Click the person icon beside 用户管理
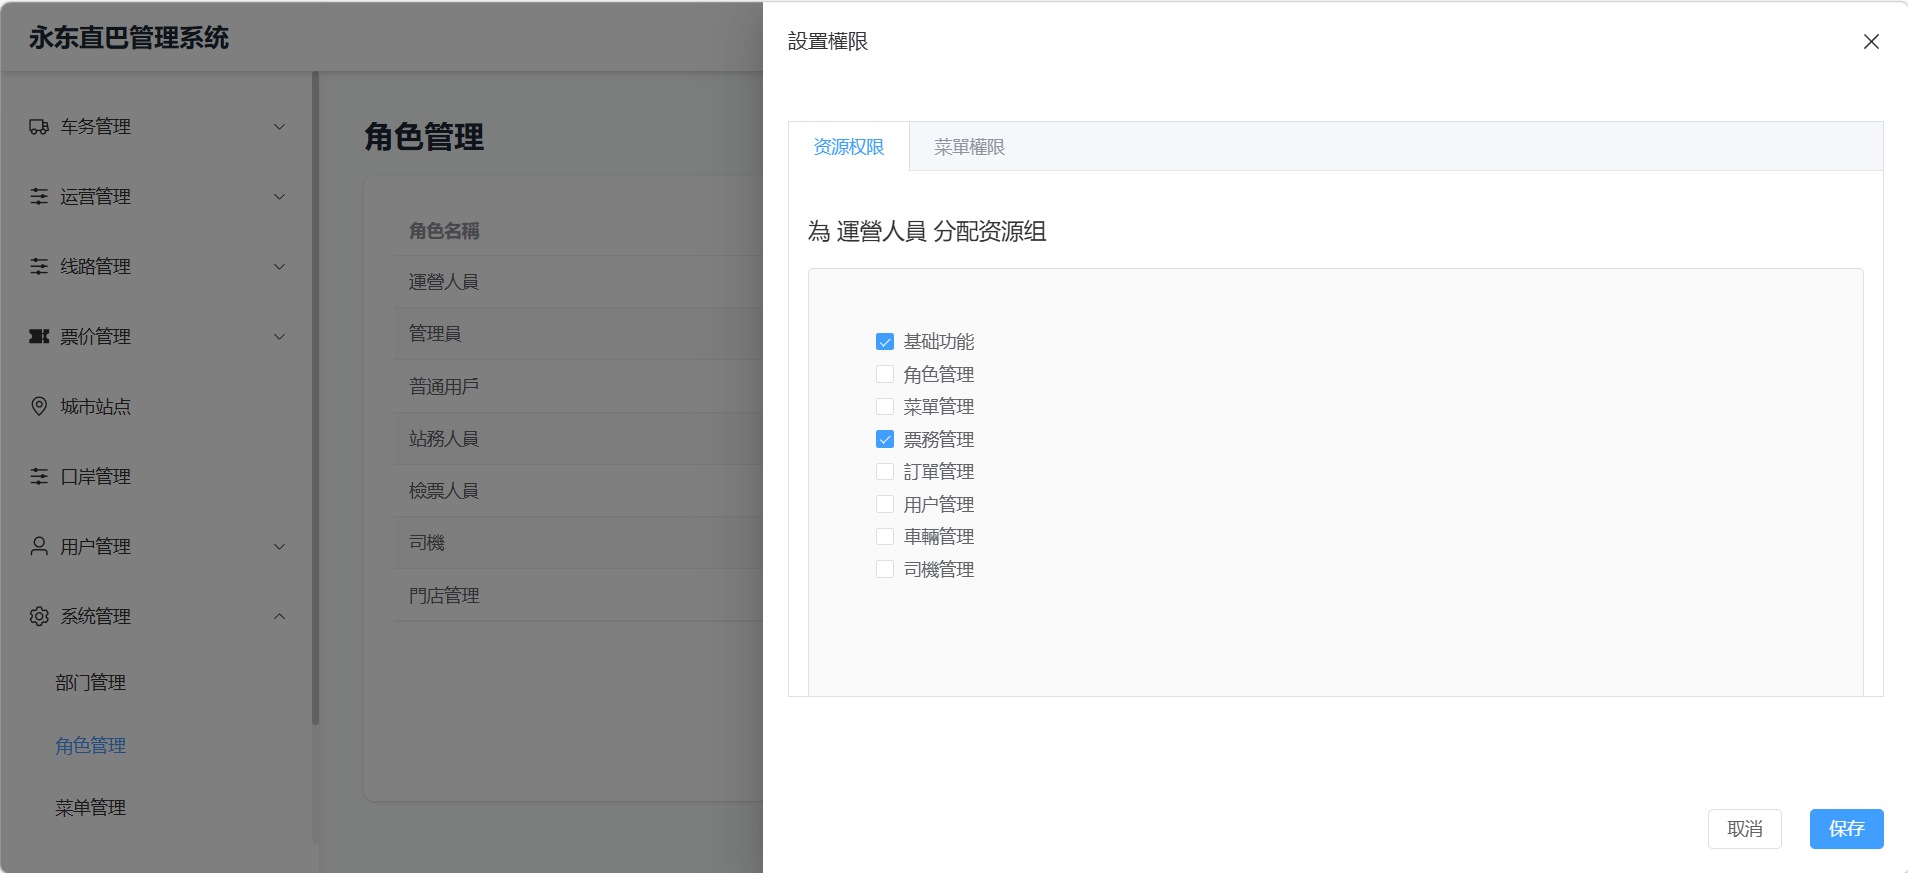The image size is (1908, 873). point(39,546)
